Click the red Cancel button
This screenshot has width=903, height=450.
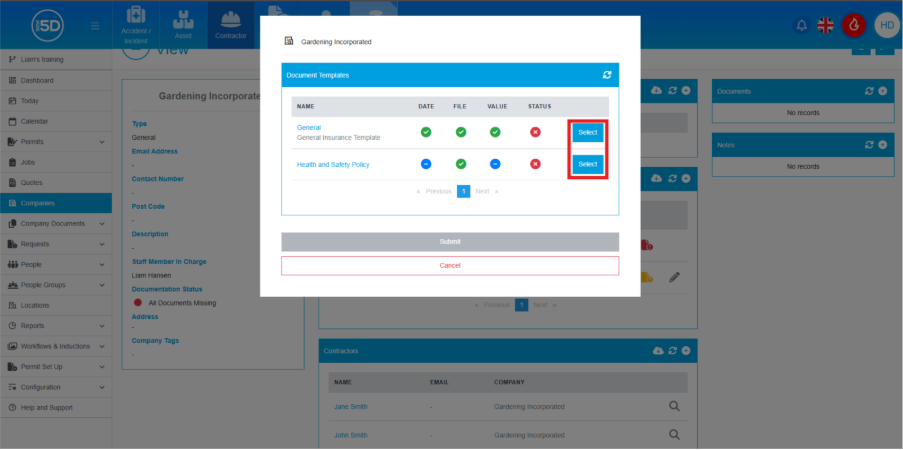click(x=450, y=266)
